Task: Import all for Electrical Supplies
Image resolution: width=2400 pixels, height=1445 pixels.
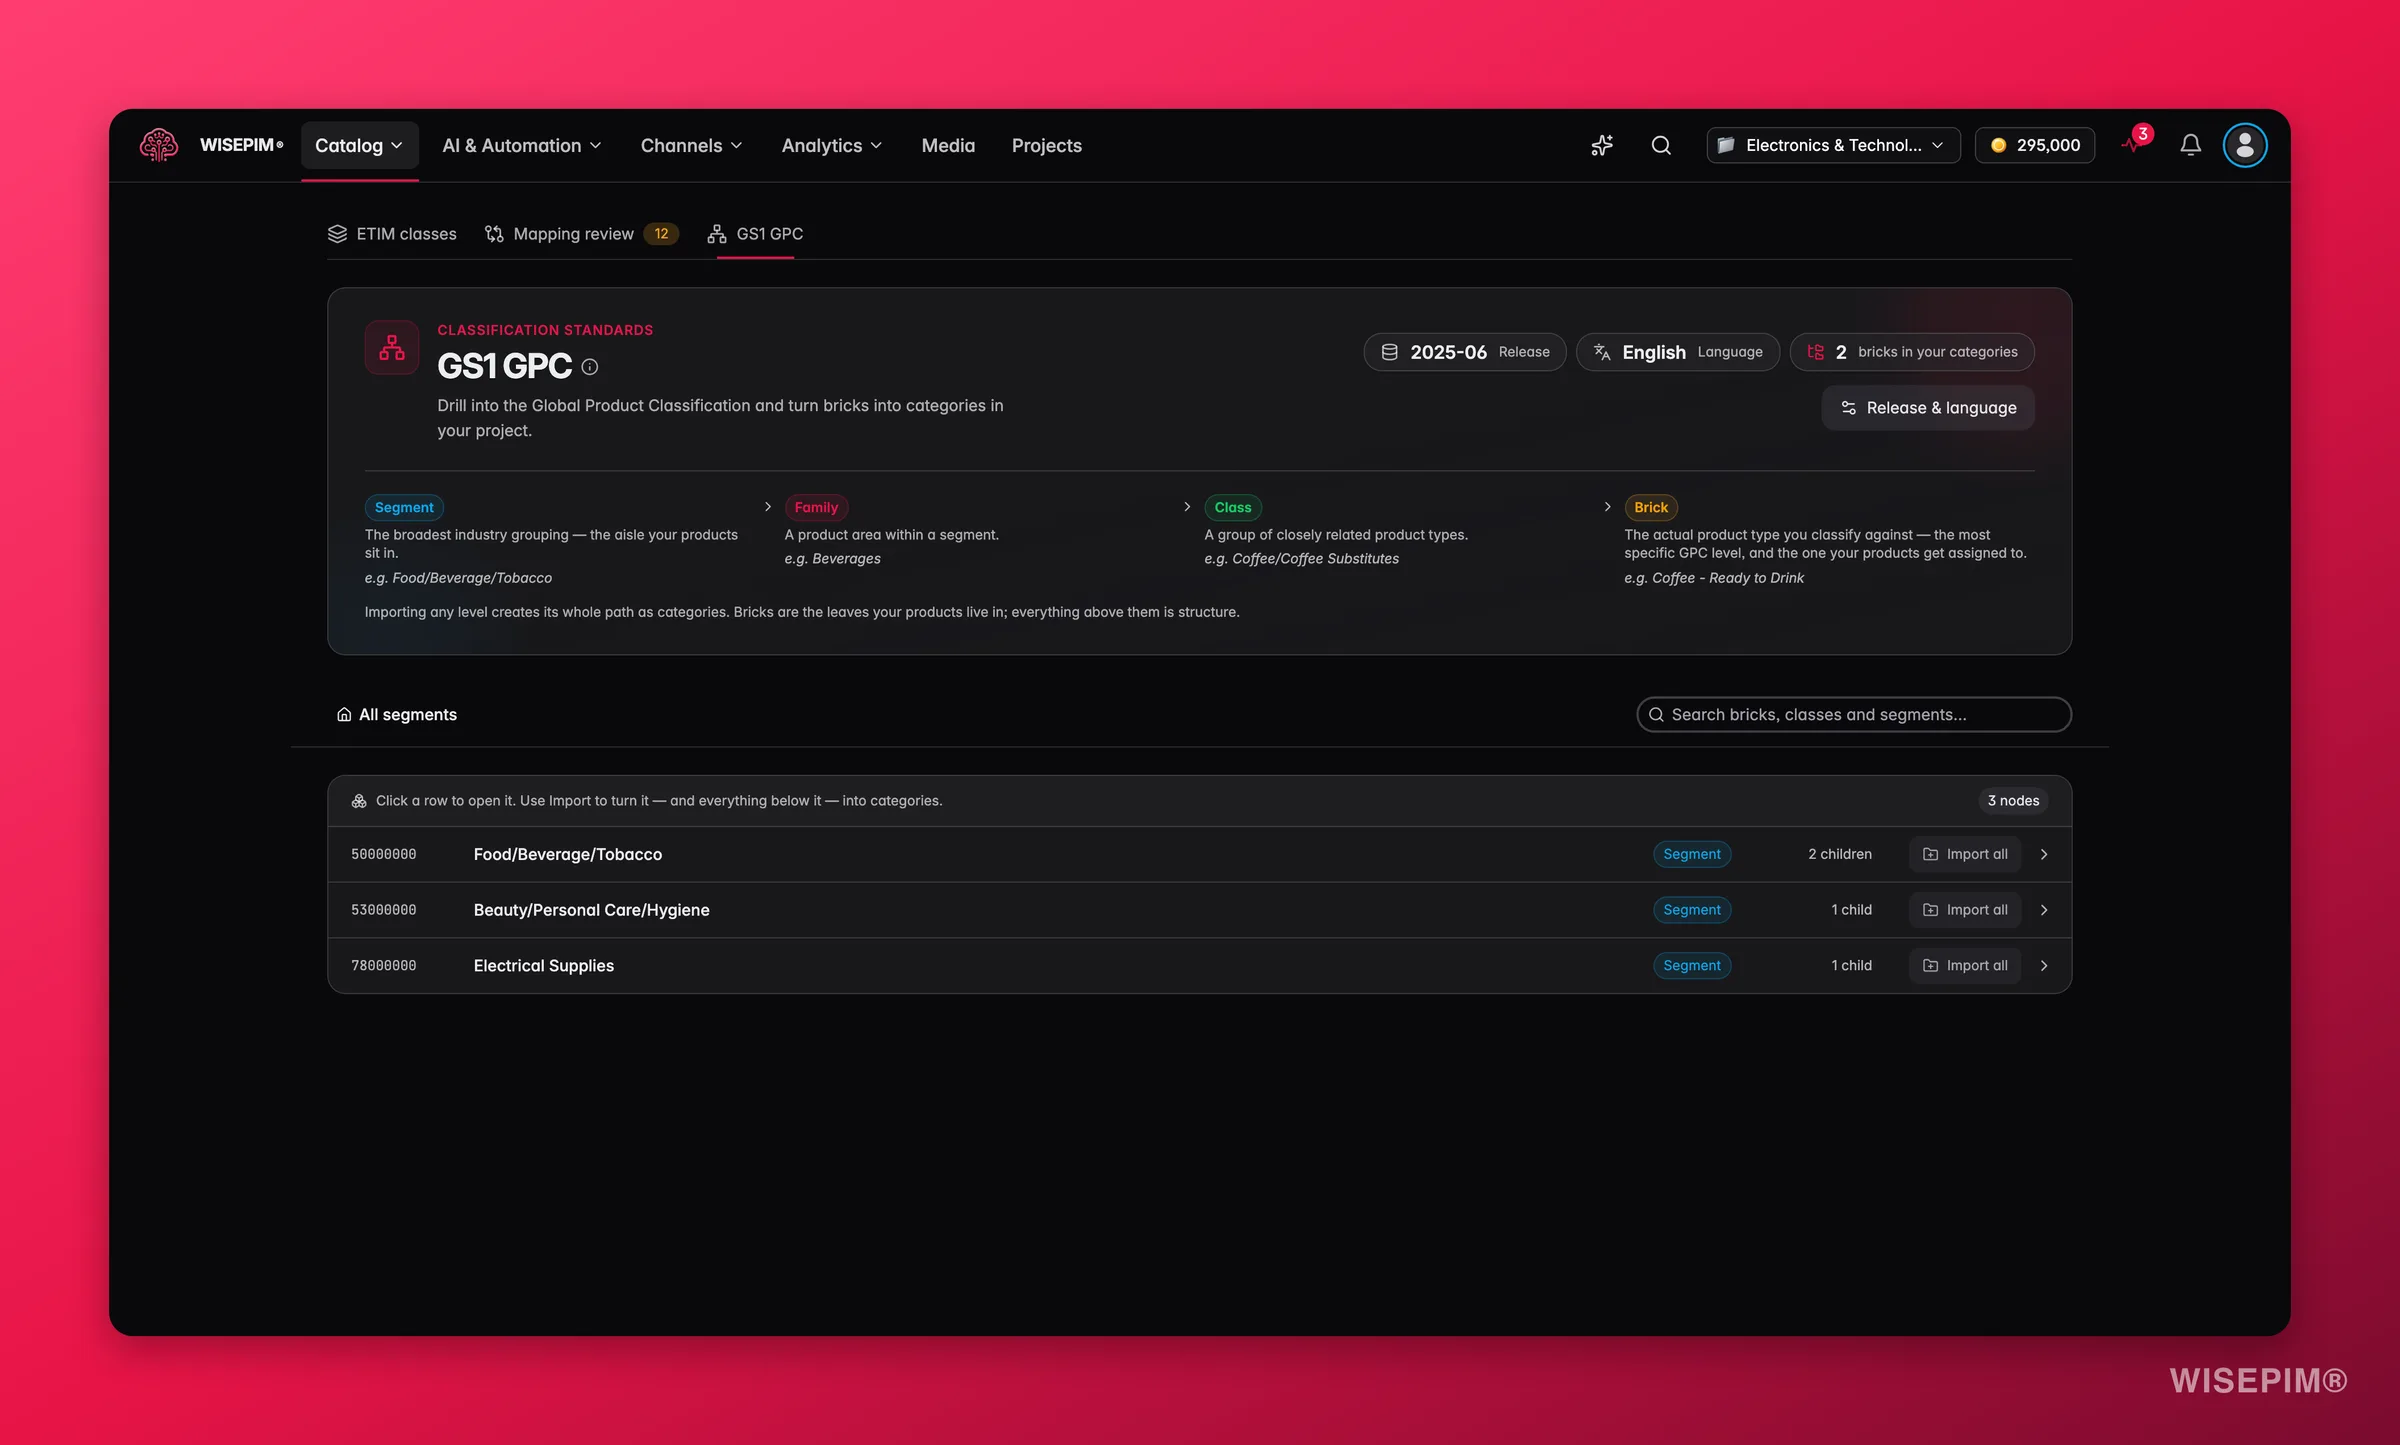Action: click(x=1965, y=965)
